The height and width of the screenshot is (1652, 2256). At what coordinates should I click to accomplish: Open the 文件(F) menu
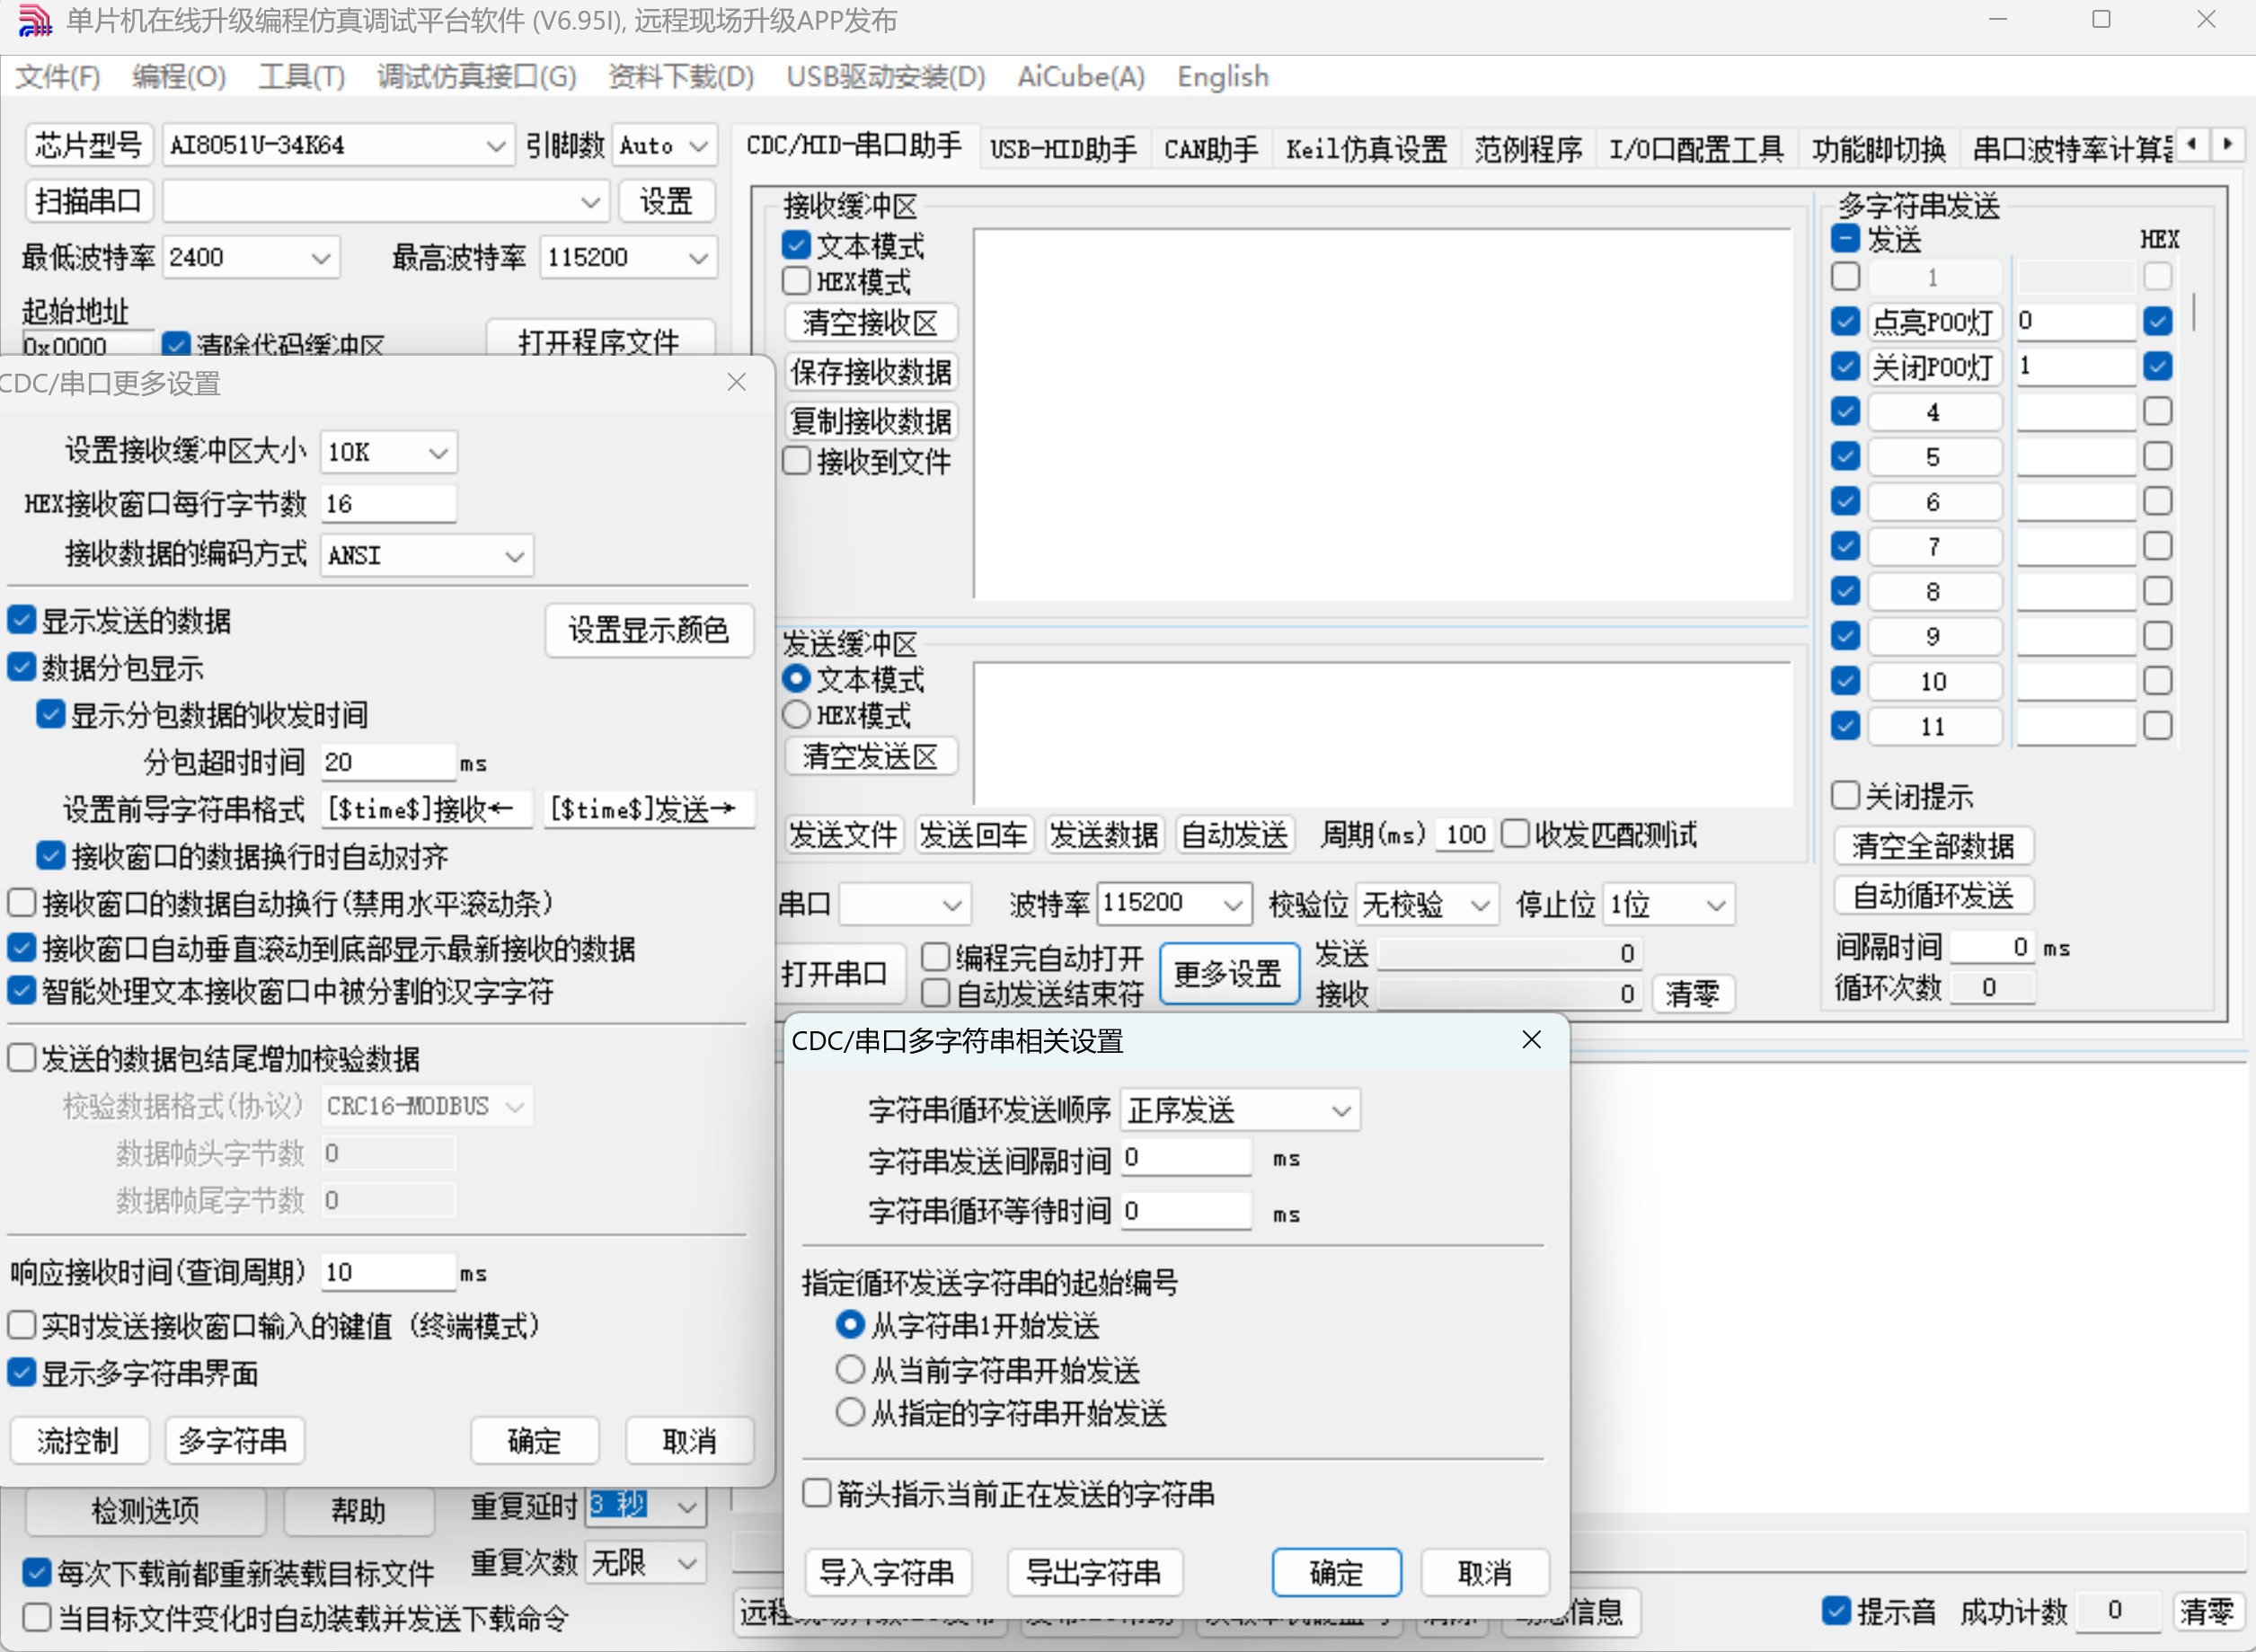[x=57, y=77]
